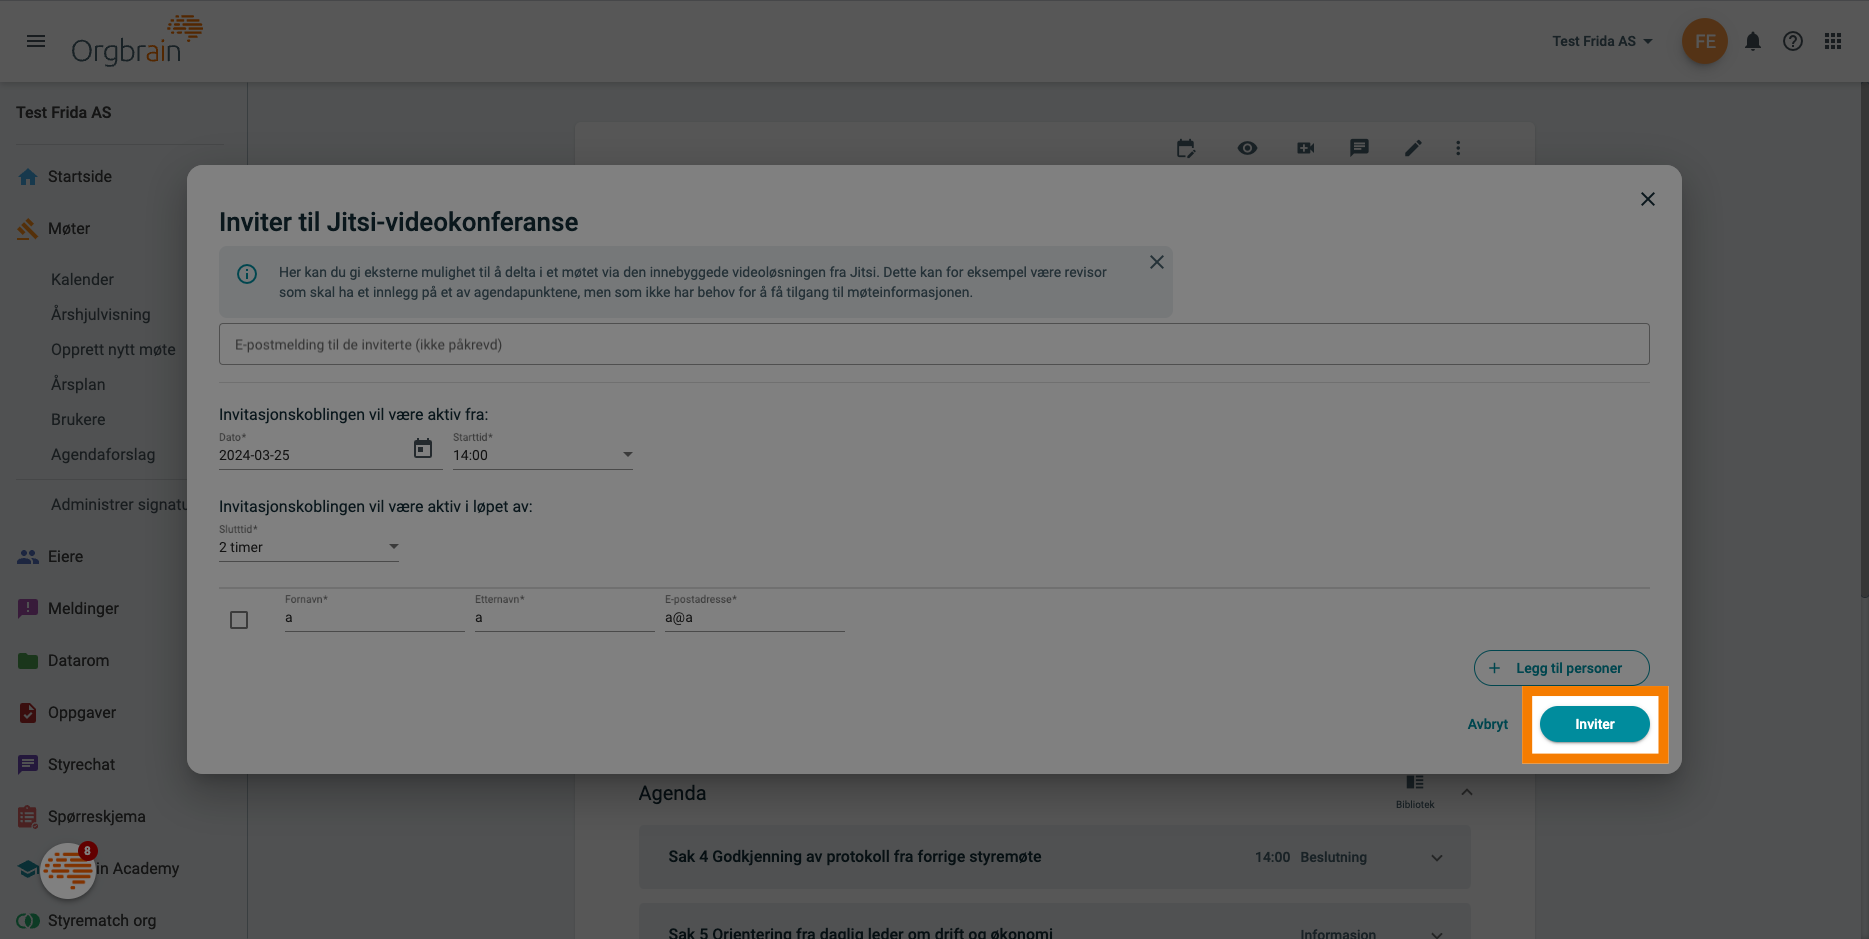1869x939 pixels.
Task: Click Avbryt to cancel the invitation
Action: pyautogui.click(x=1488, y=725)
